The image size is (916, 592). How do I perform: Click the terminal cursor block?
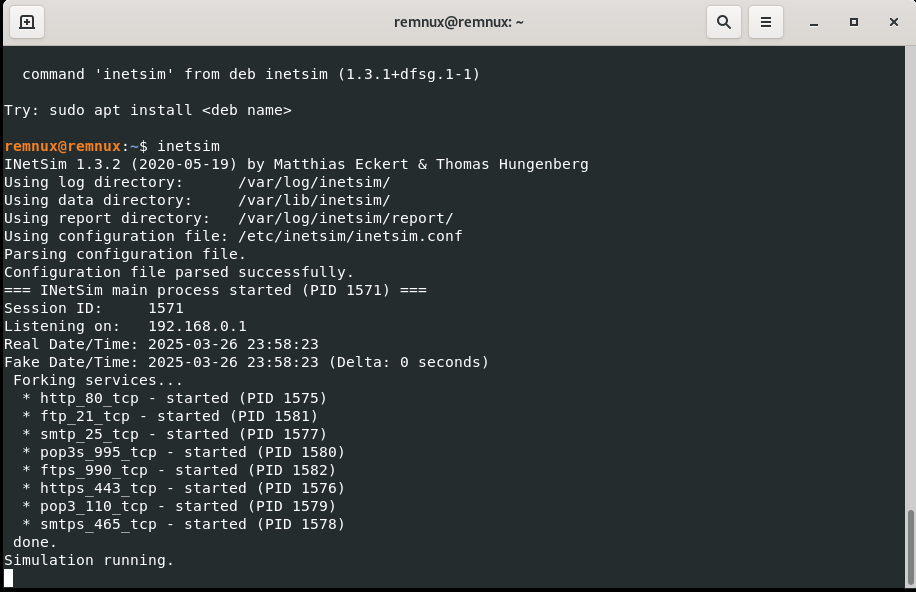(x=9, y=578)
